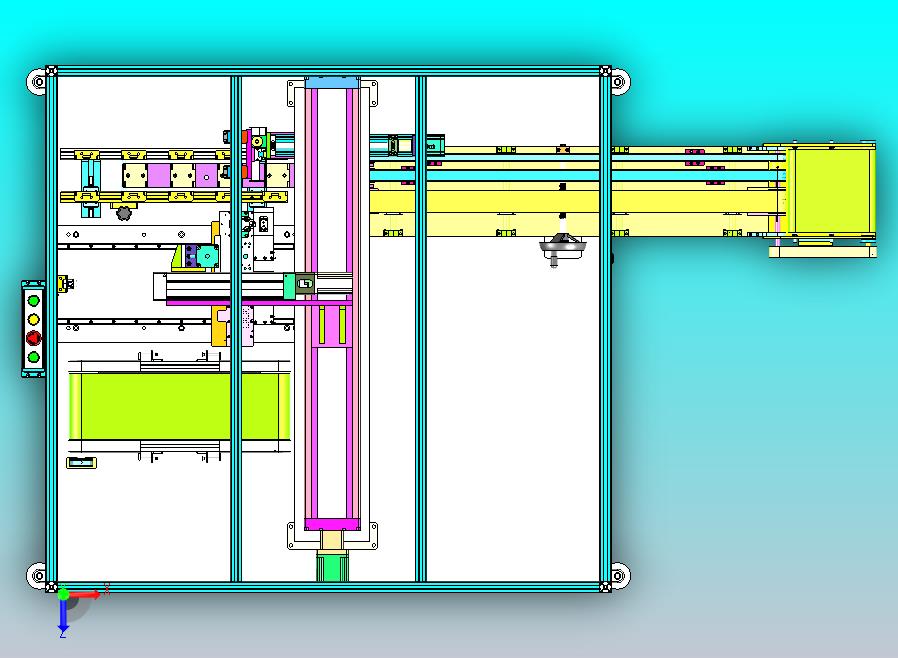Select the yellow-green box at the conveyor's far end
The height and width of the screenshot is (658, 898).
coord(831,190)
